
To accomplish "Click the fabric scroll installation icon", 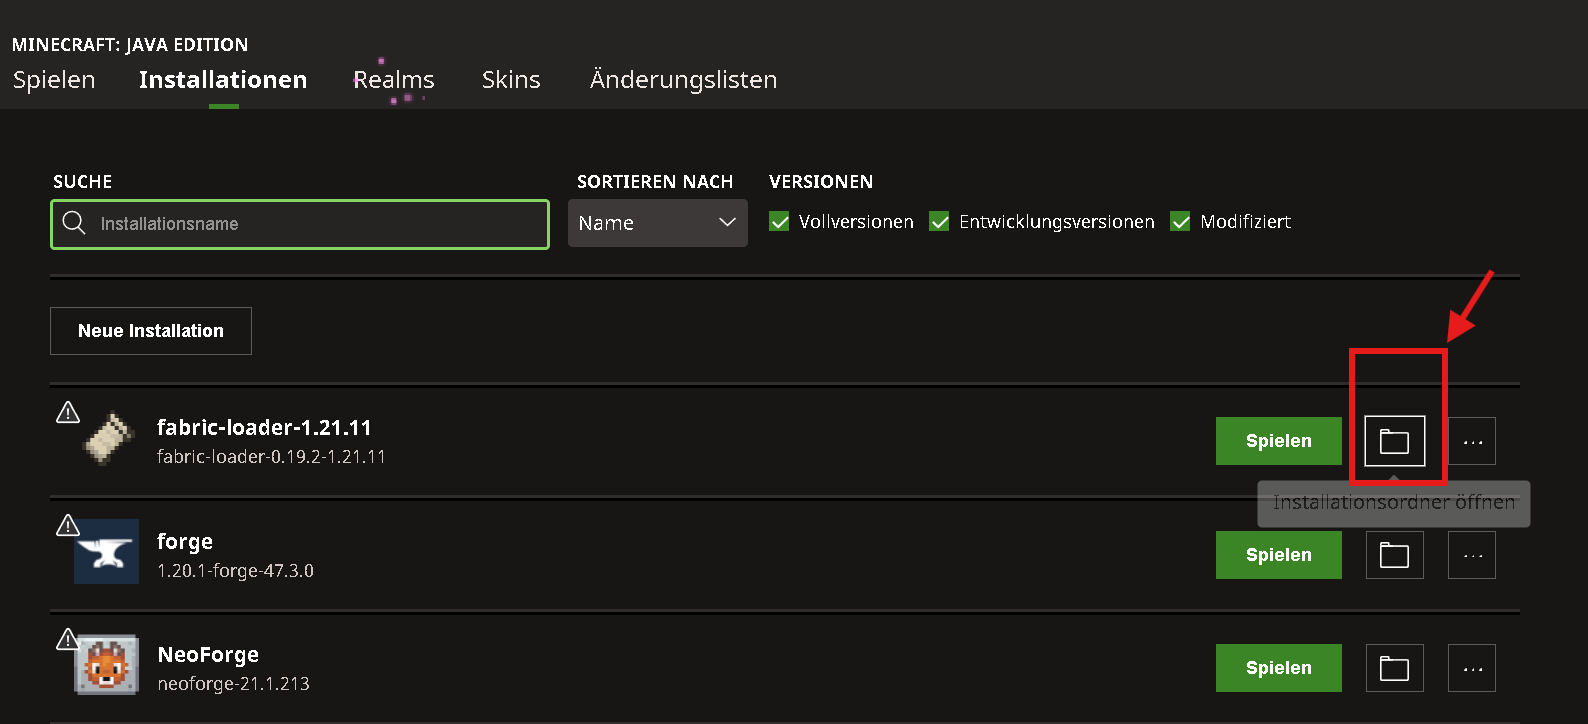I will click(108, 439).
